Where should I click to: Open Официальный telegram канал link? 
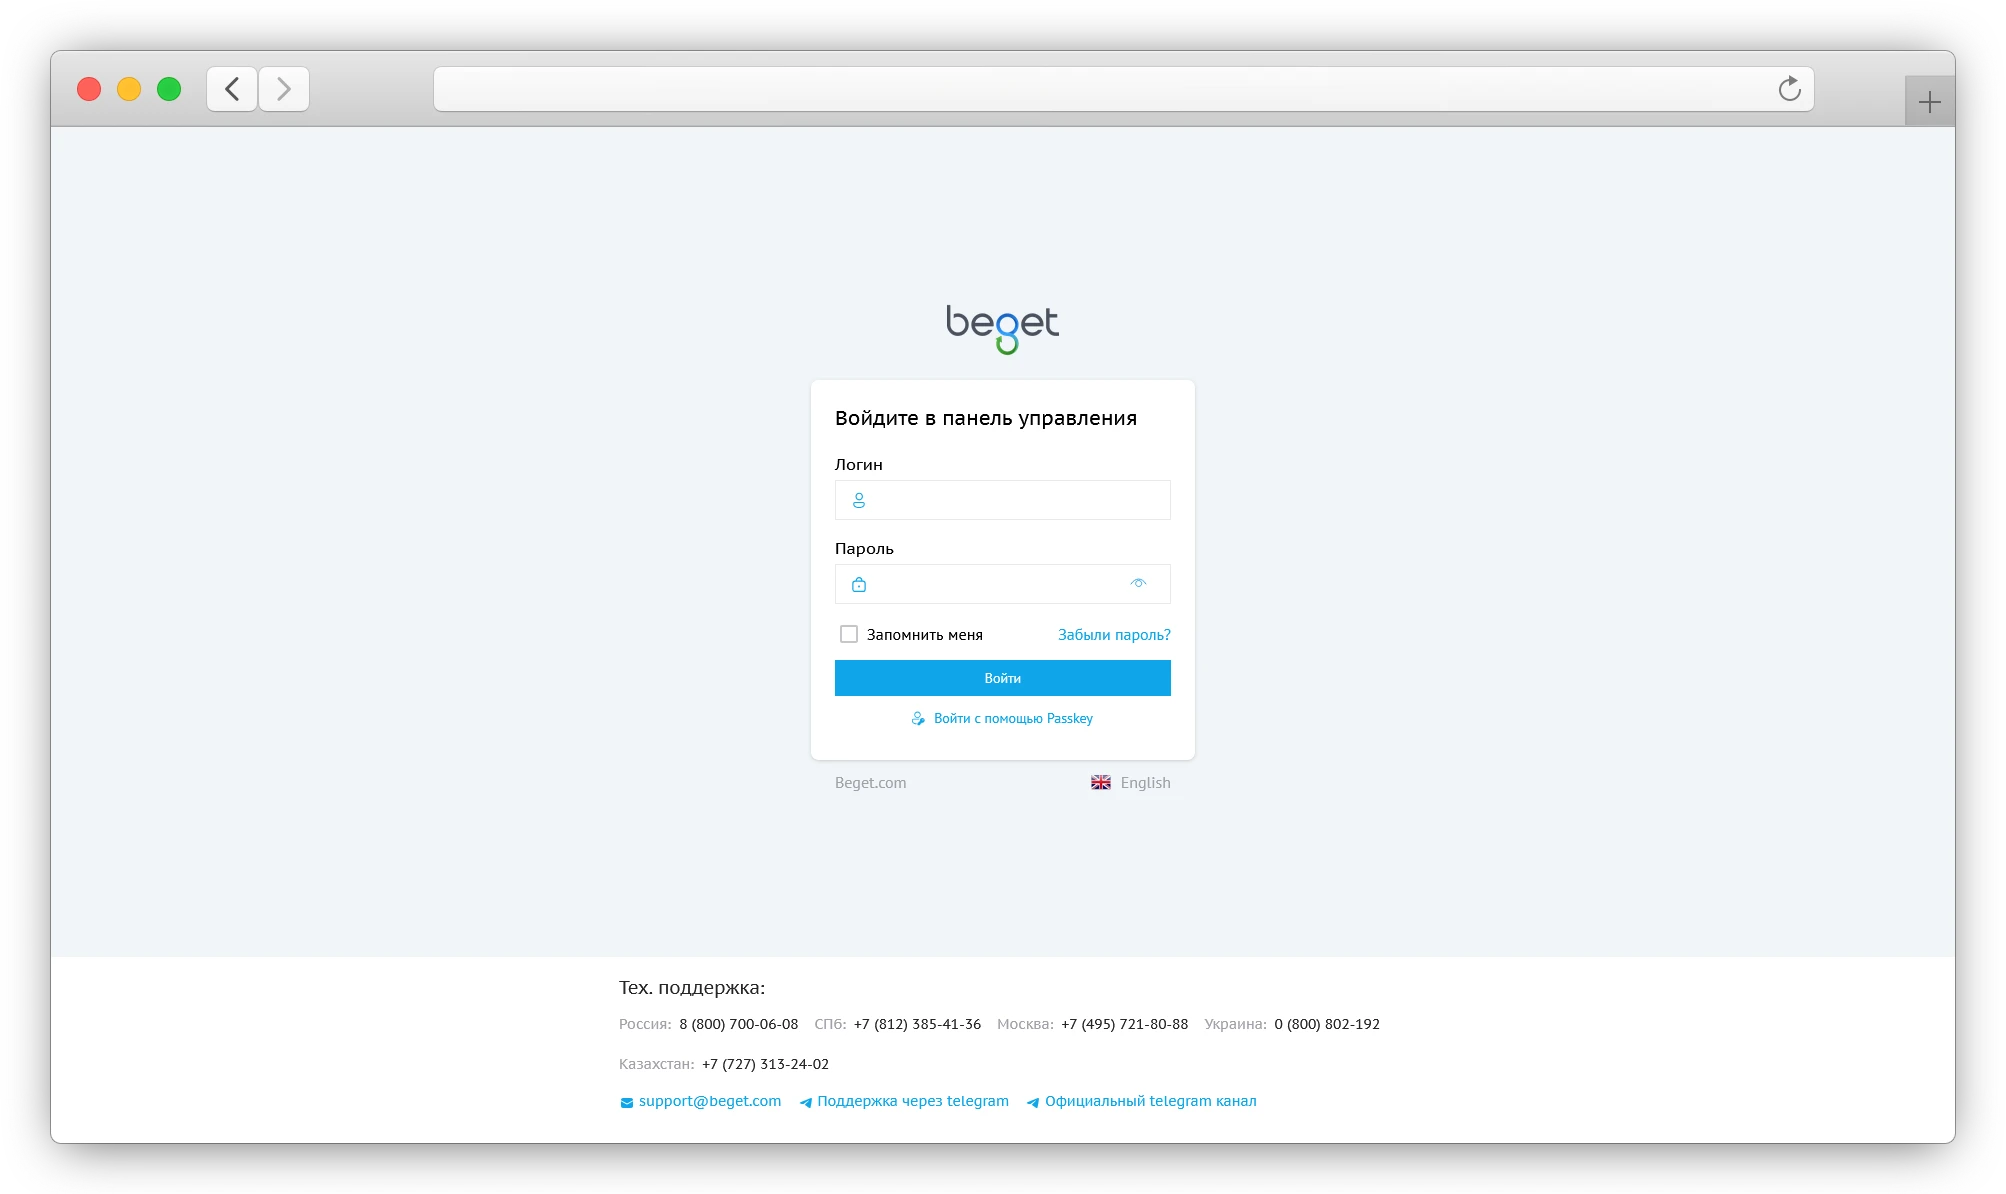tap(1150, 1101)
